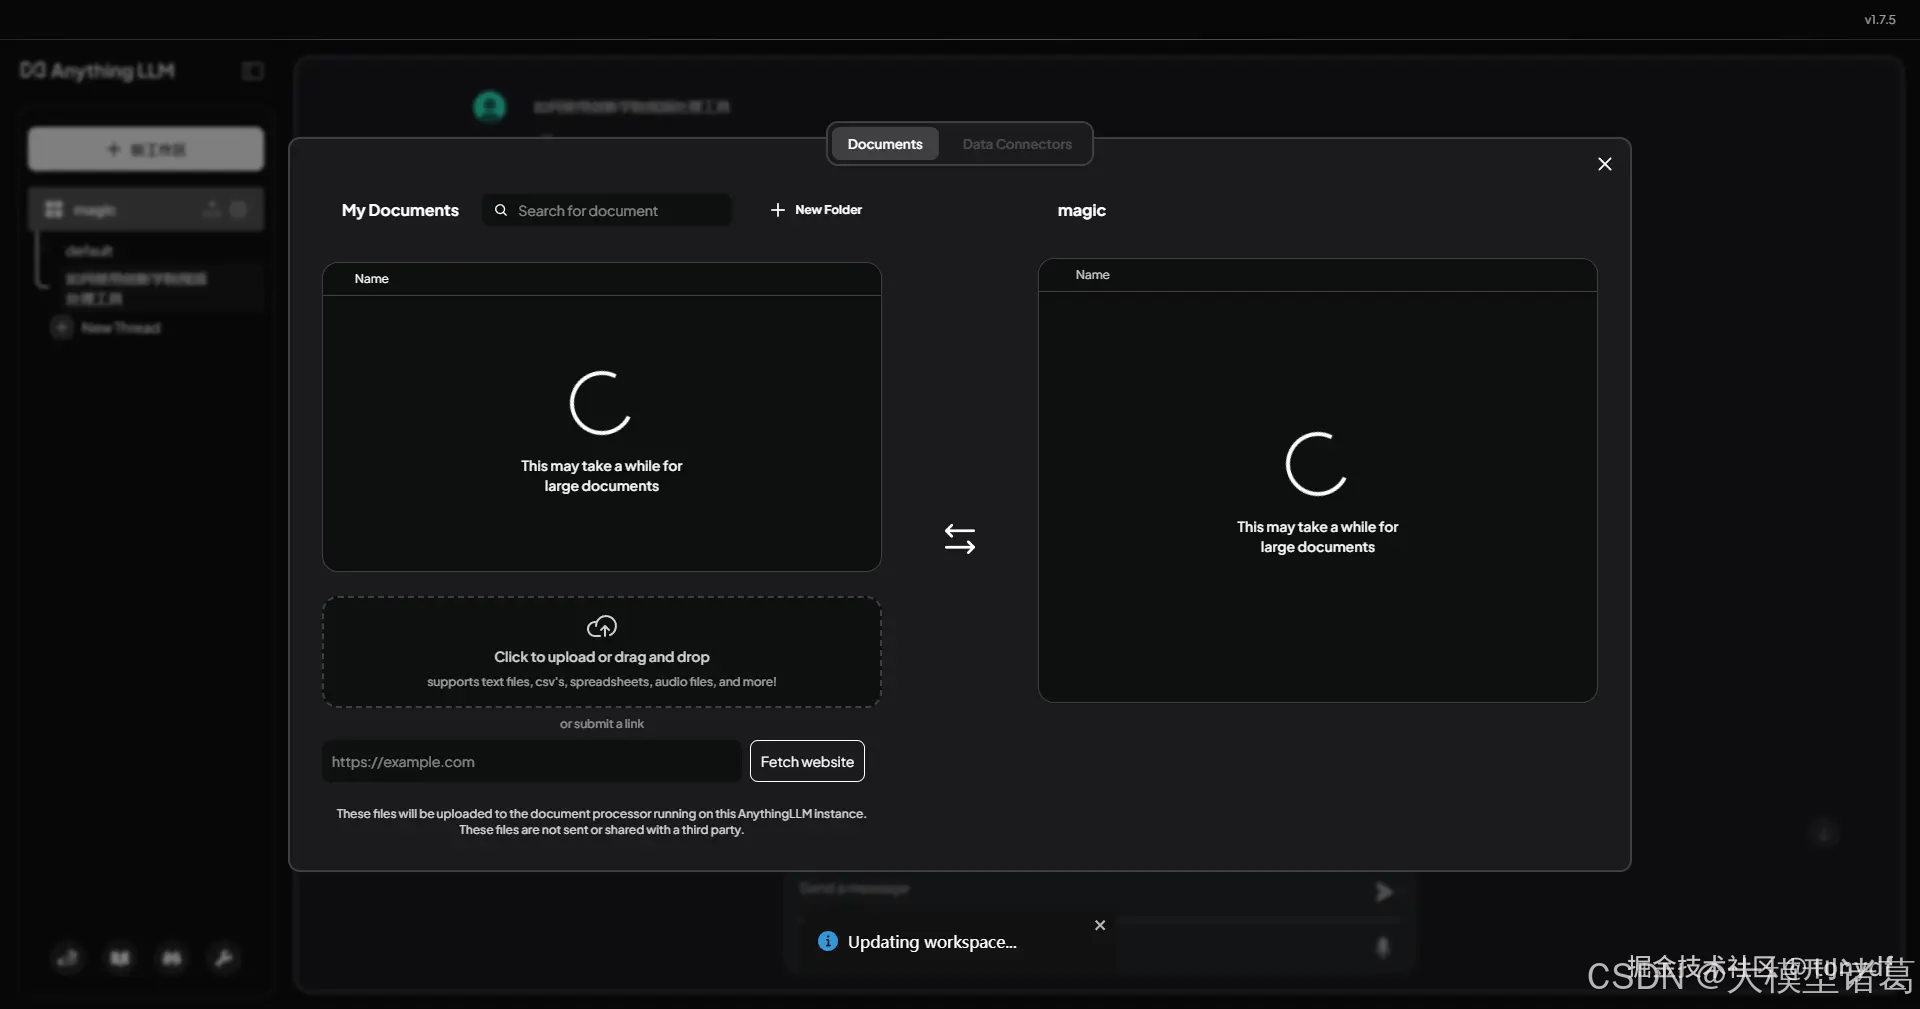Click the third footer icon beside wrench
The image size is (1920, 1009).
click(x=172, y=958)
